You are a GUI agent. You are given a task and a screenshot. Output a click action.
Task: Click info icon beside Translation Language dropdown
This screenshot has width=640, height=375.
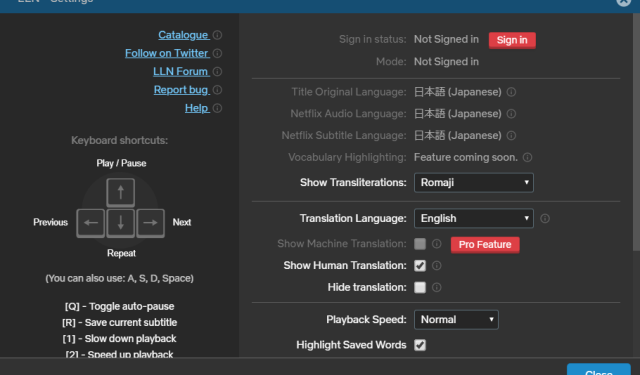tap(545, 219)
